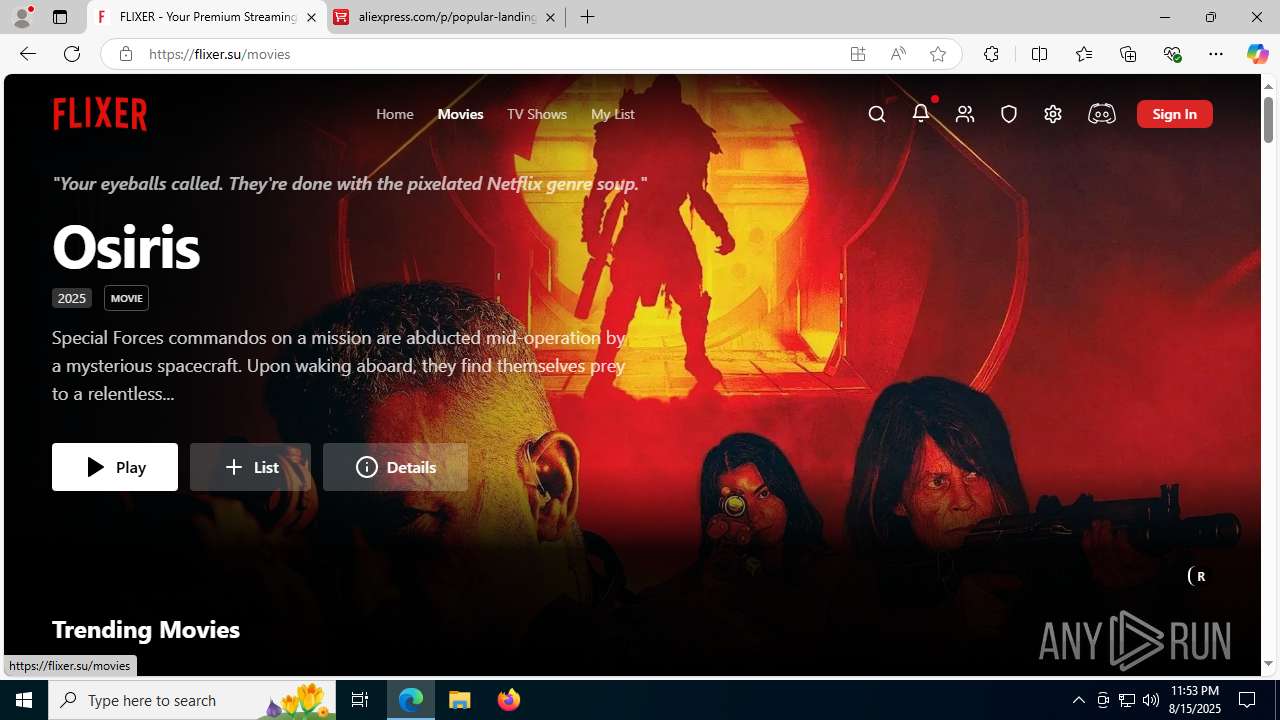Viewport: 1280px width, 720px height.
Task: Open the Windows Start menu
Action: (x=24, y=700)
